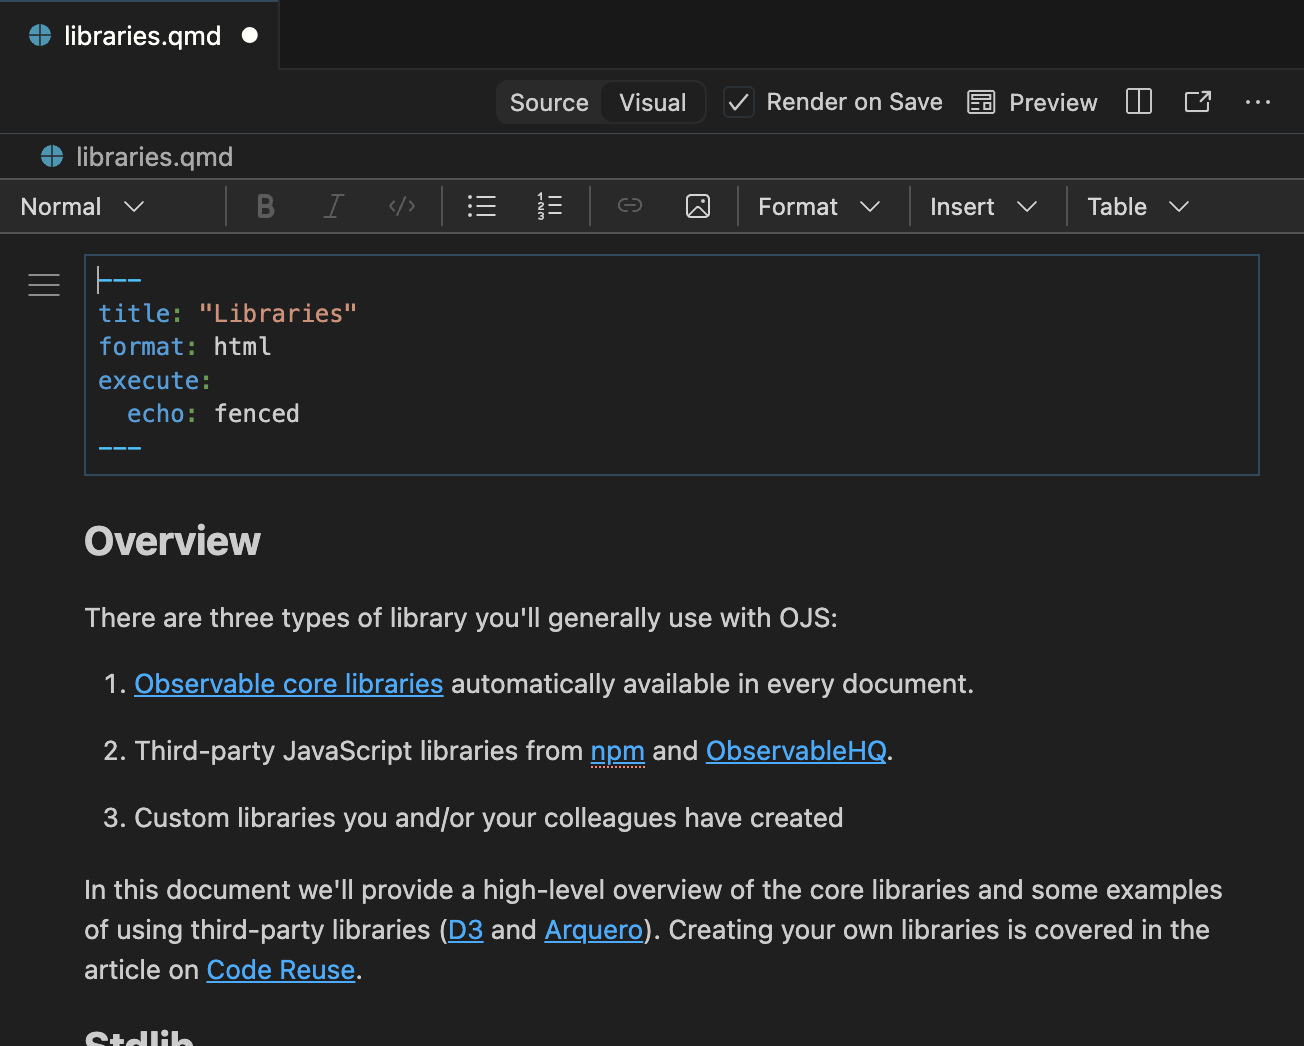Insert a numbered list
The image size is (1304, 1046).
549,206
